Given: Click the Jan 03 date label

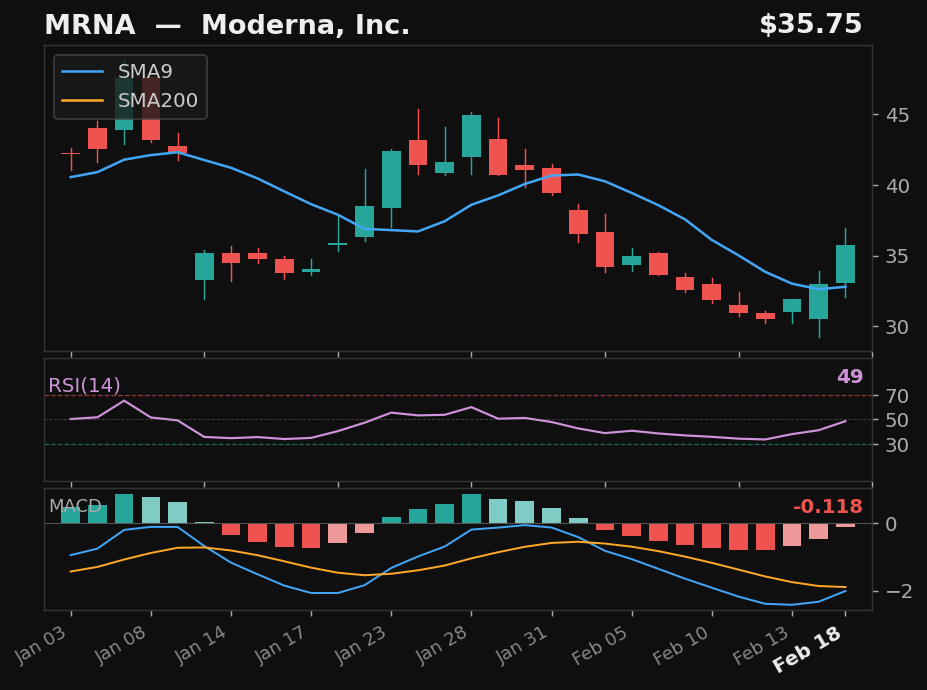Looking at the screenshot, I should click(41, 645).
